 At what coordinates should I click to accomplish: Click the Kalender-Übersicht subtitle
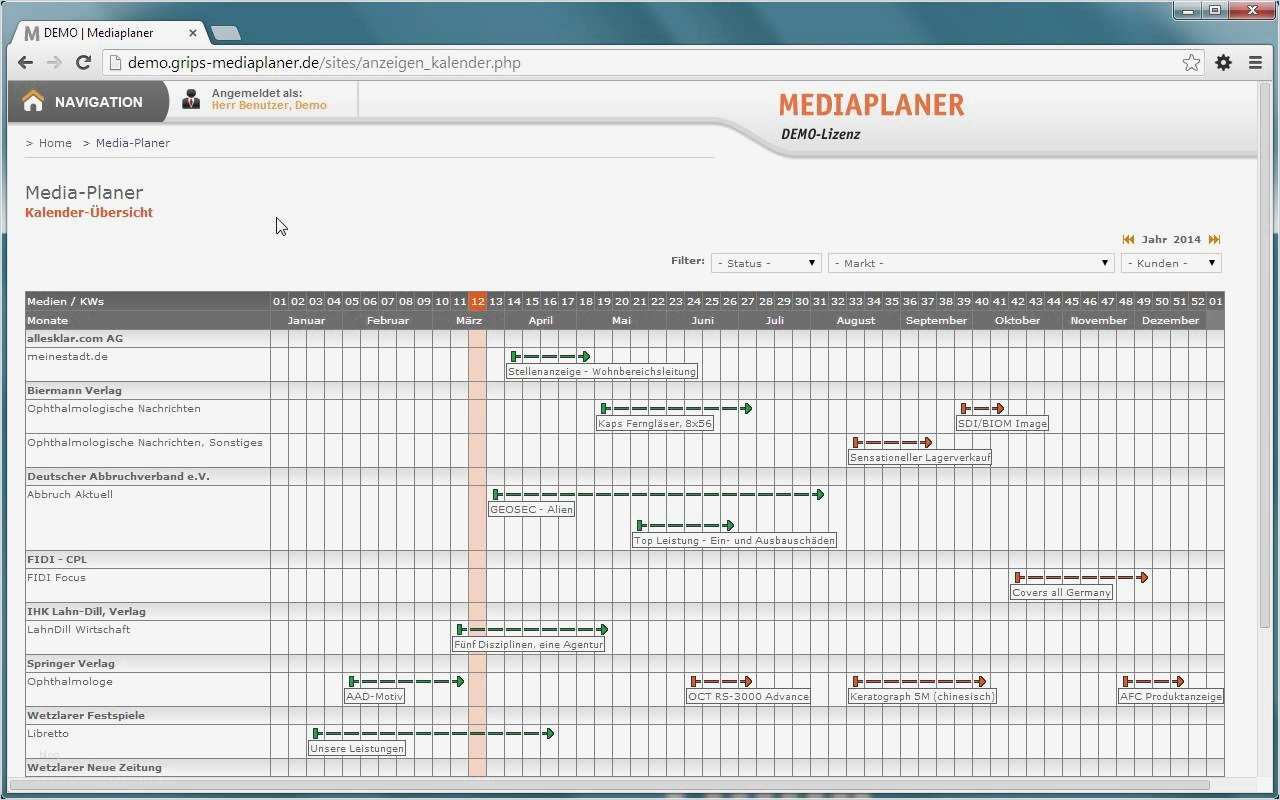pos(89,212)
